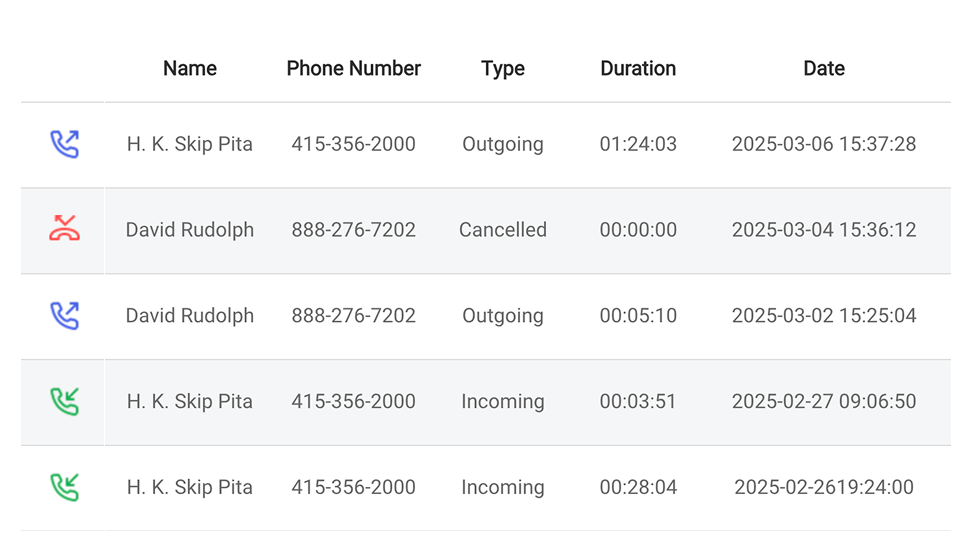Click the incoming call icon dated 2025-02-27
This screenshot has width=975, height=555.
[65, 401]
